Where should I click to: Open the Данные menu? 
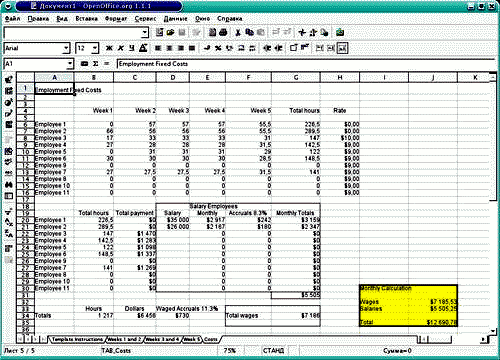point(175,19)
